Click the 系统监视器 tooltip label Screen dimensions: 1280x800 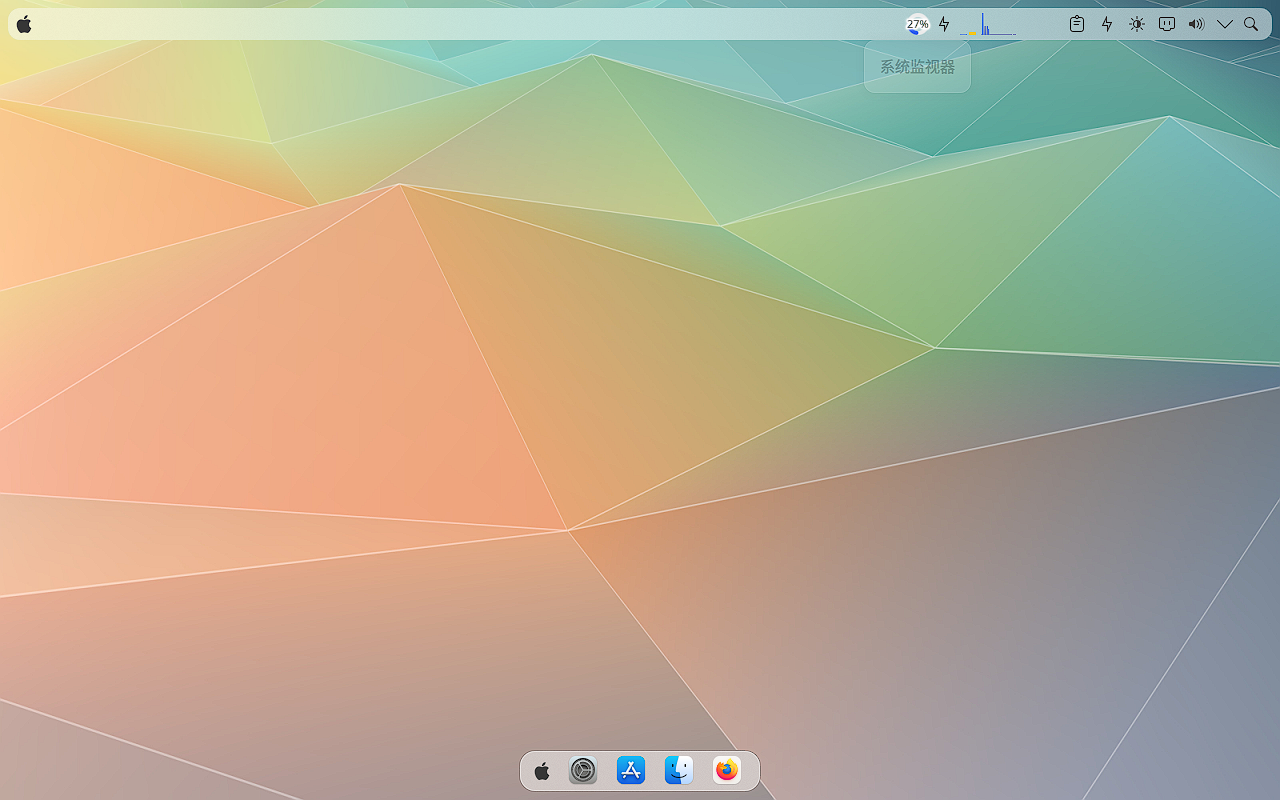pos(917,67)
